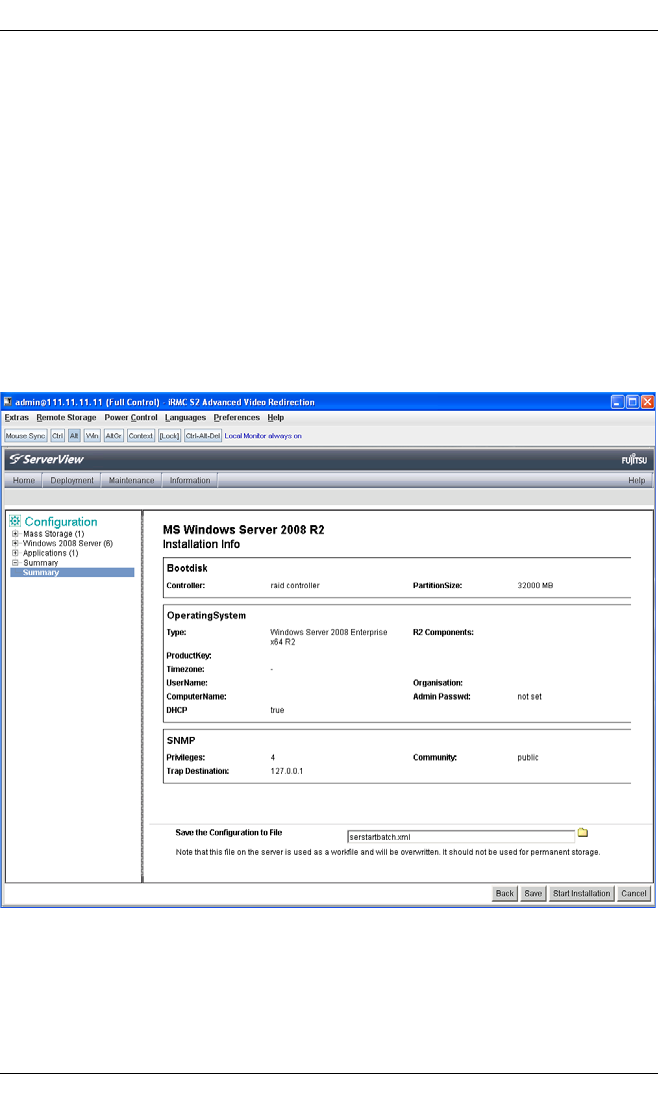
Task: Click the public community value
Action: click(x=528, y=758)
